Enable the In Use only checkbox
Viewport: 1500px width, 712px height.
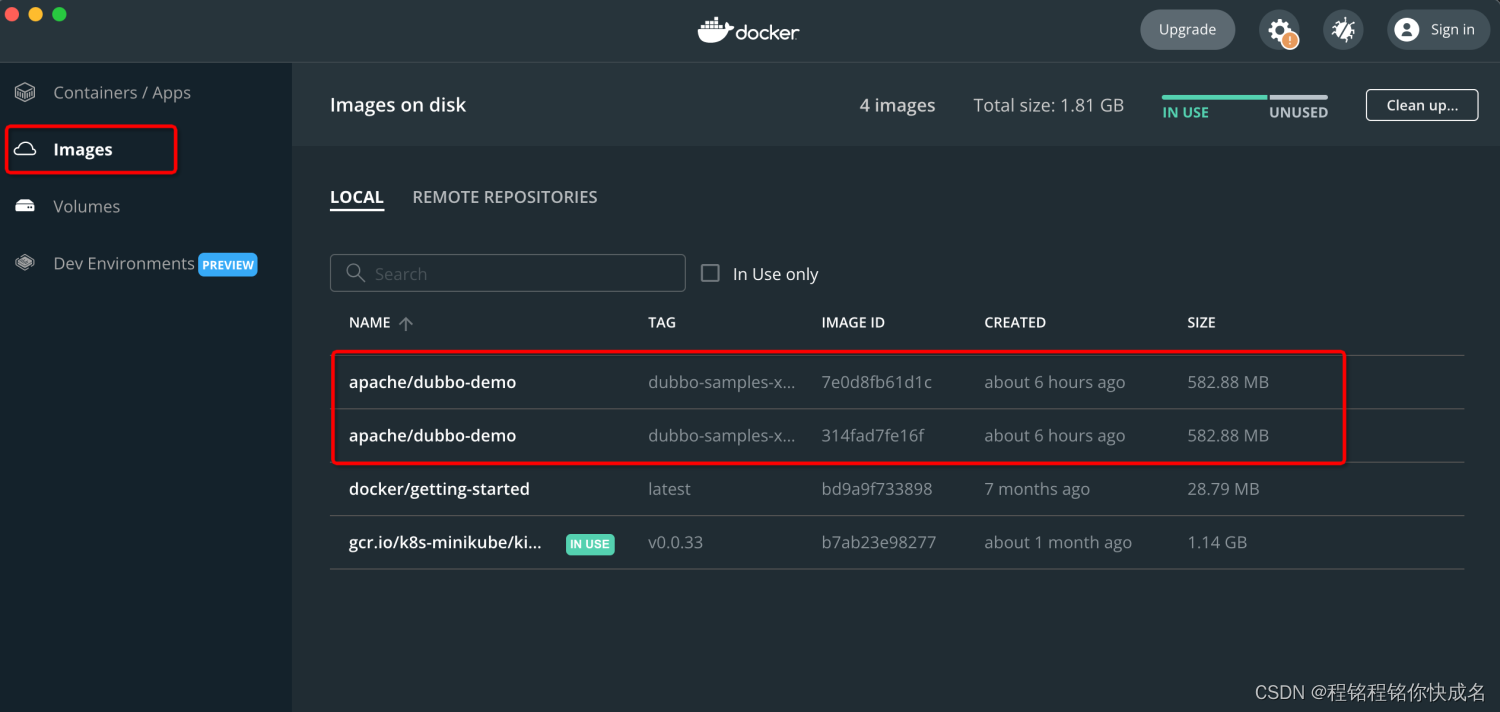pyautogui.click(x=710, y=273)
